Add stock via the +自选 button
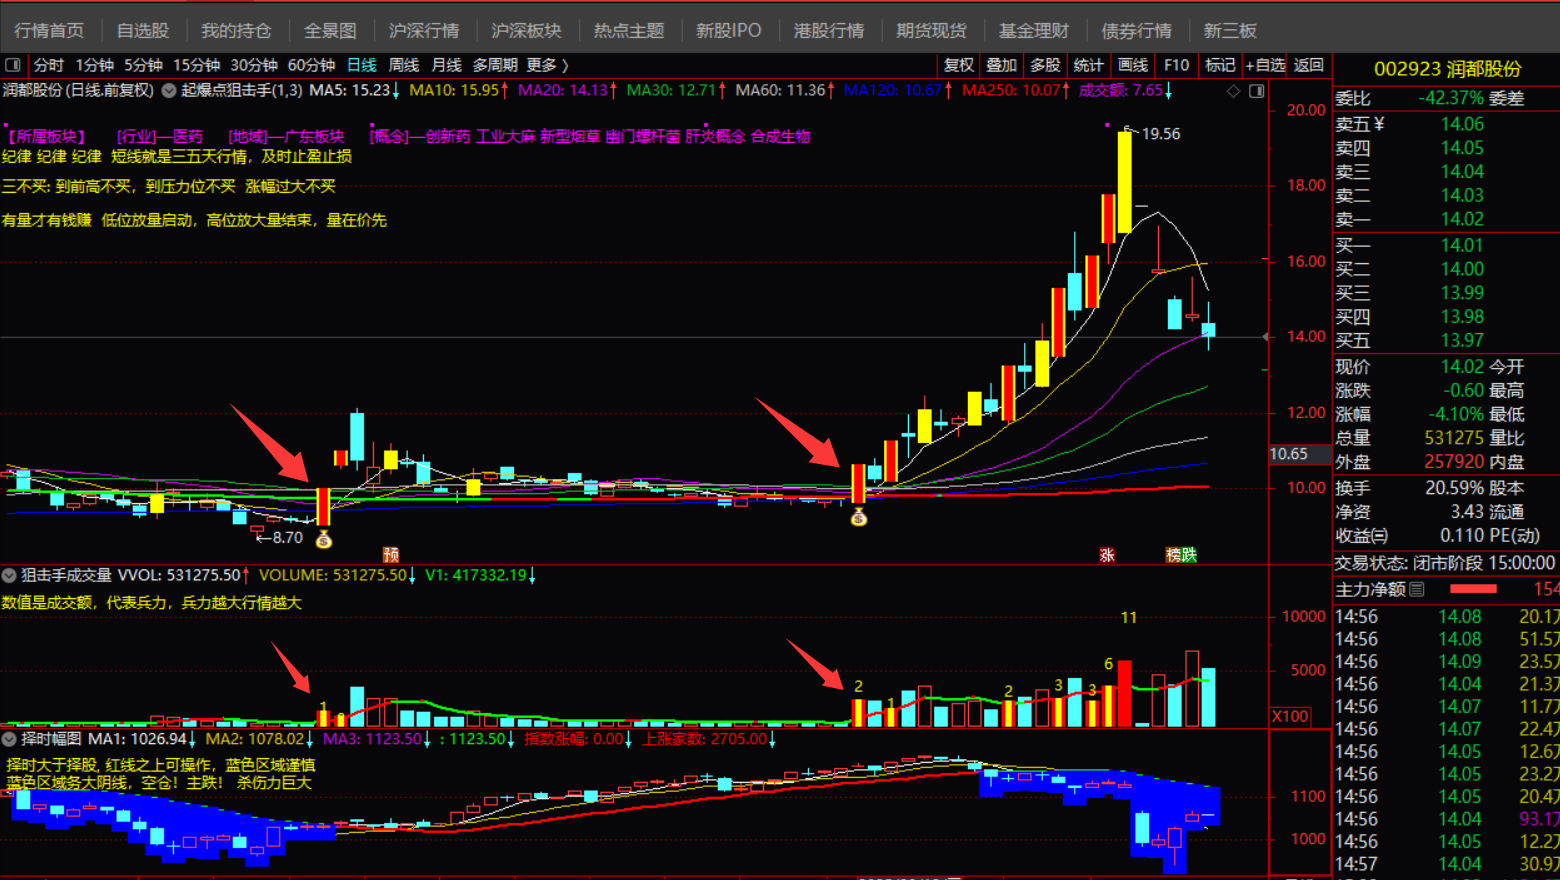1560x880 pixels. pyautogui.click(x=1265, y=65)
